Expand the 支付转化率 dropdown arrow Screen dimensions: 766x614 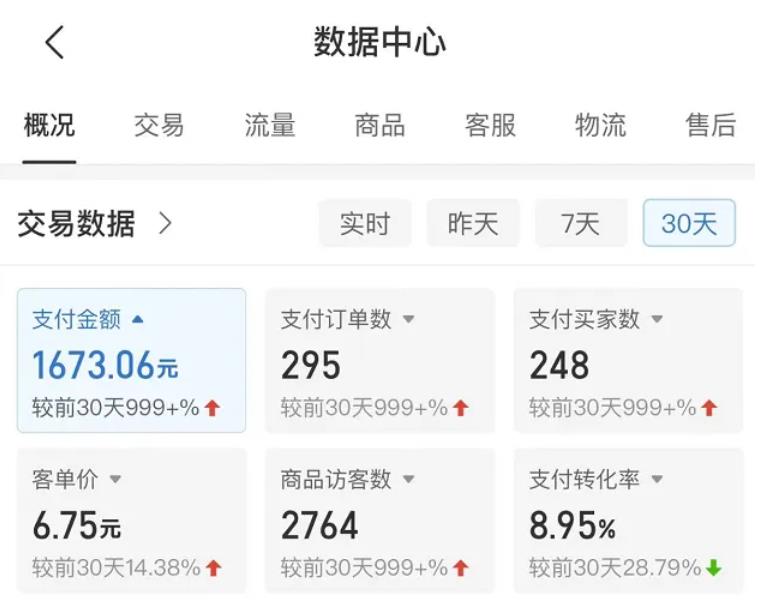click(657, 479)
